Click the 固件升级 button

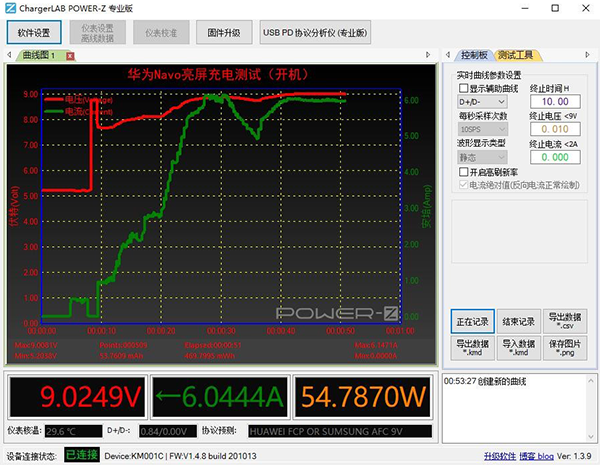[x=222, y=32]
